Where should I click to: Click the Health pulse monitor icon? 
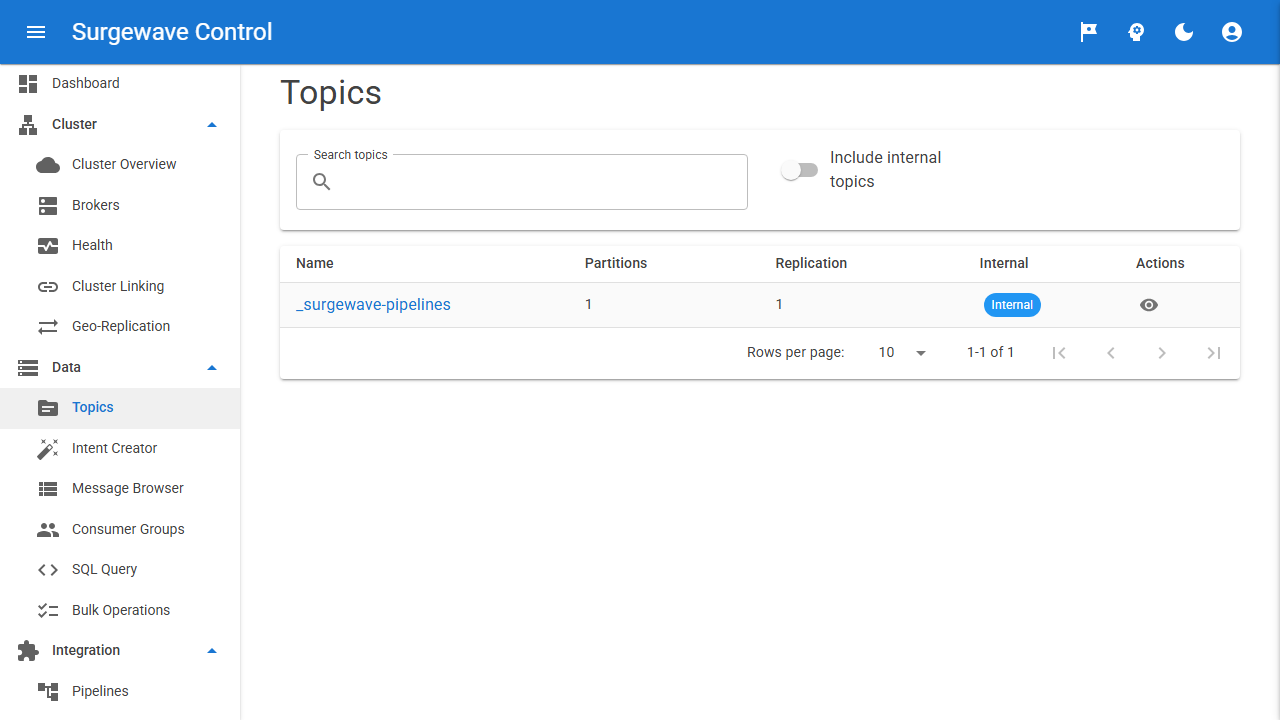(x=48, y=246)
